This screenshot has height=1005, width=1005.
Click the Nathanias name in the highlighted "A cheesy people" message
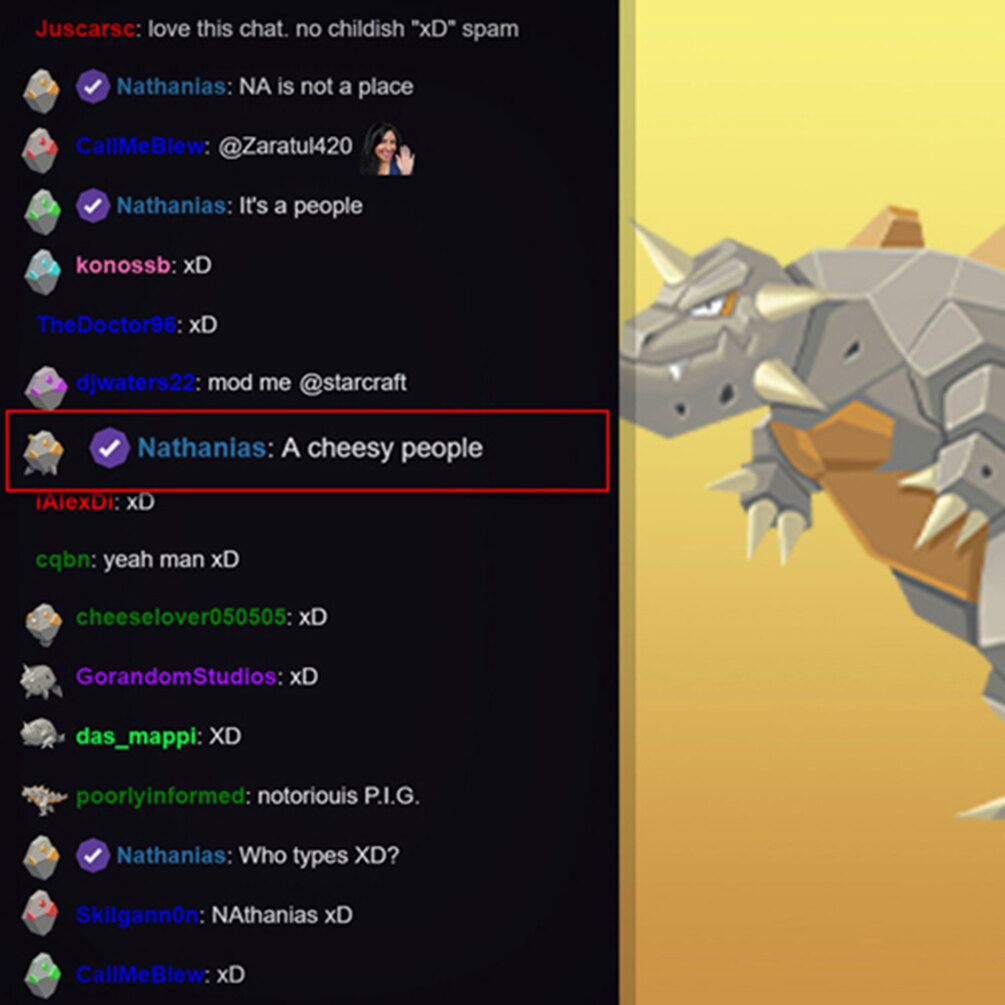pos(202,447)
